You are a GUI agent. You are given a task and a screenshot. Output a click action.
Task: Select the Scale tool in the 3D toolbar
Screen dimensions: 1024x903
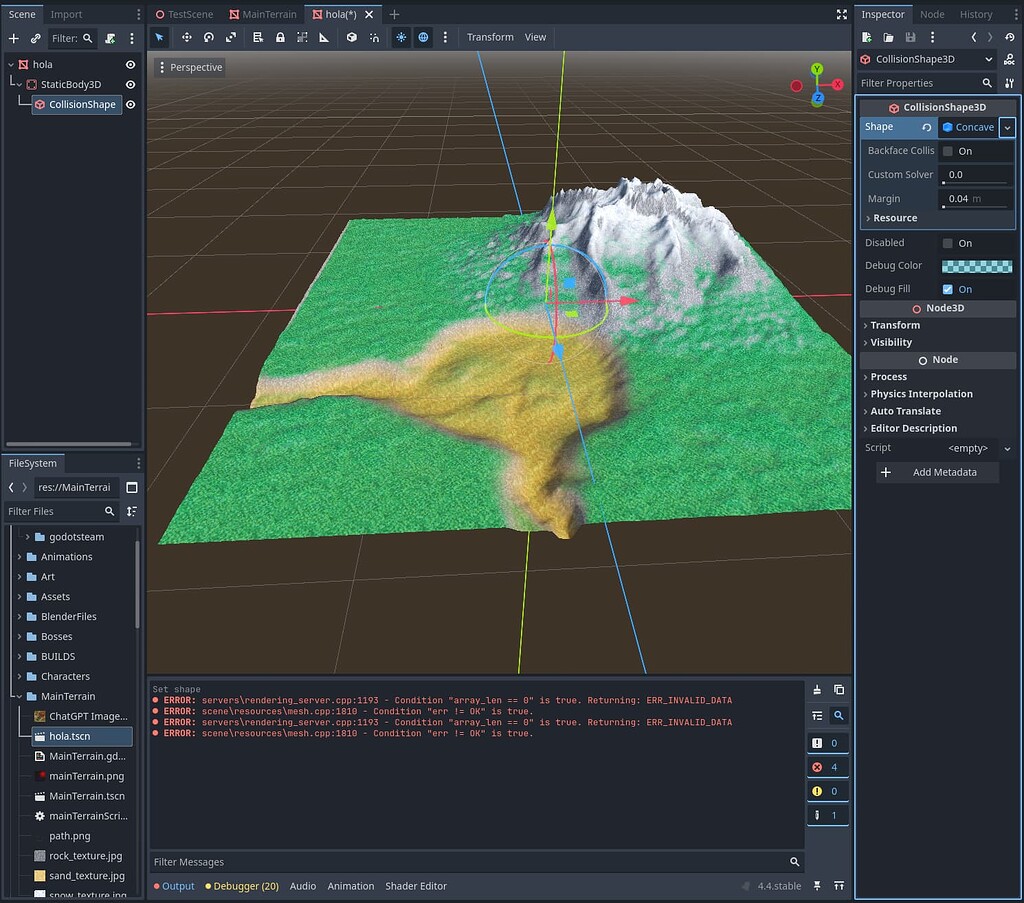[231, 37]
